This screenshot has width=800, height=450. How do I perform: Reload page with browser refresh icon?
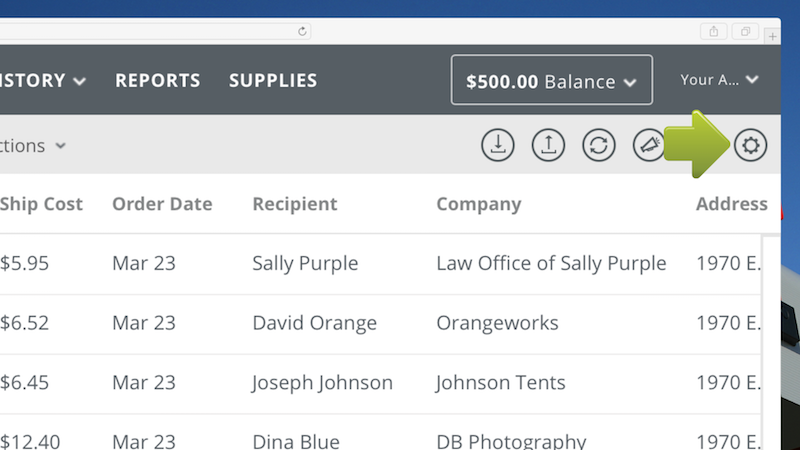[302, 32]
